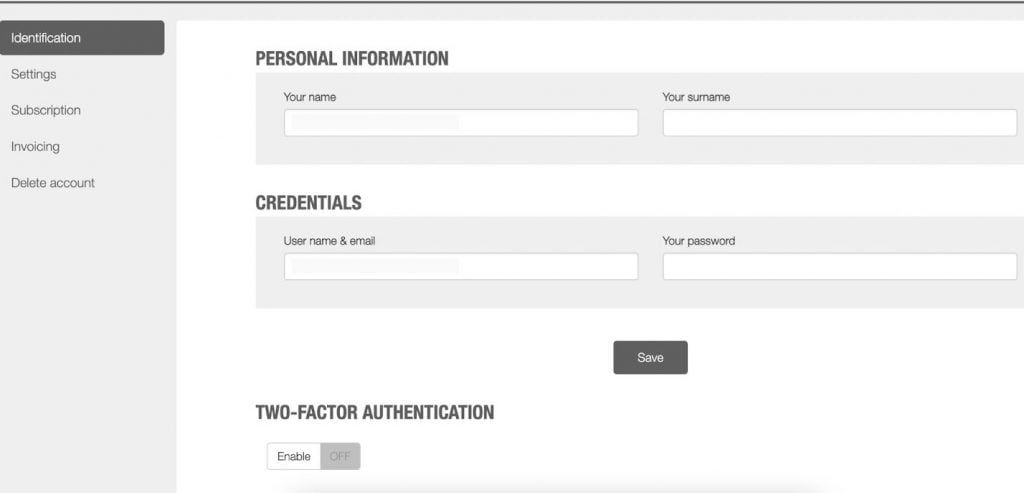Click the User name & email label
Screen dimensions: 1024x493
(329, 241)
